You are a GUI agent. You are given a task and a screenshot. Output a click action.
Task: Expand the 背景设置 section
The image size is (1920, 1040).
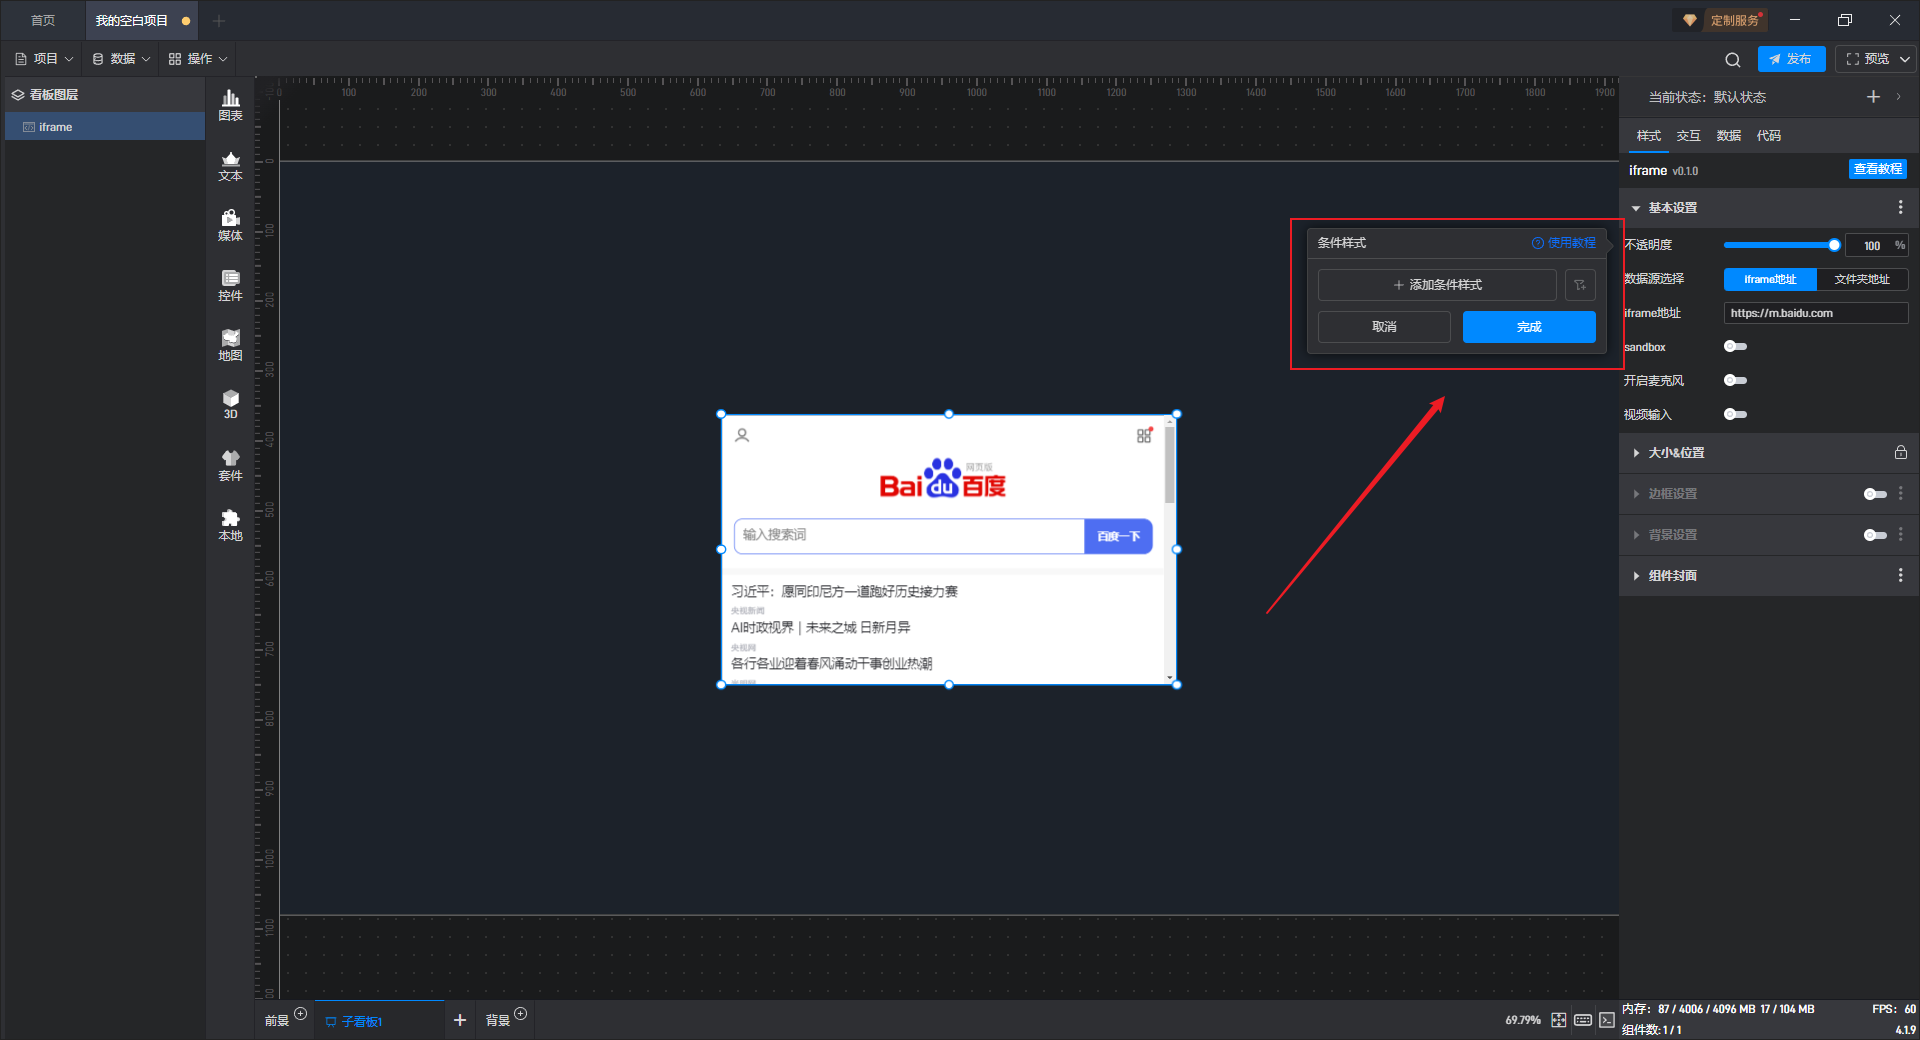(1636, 535)
